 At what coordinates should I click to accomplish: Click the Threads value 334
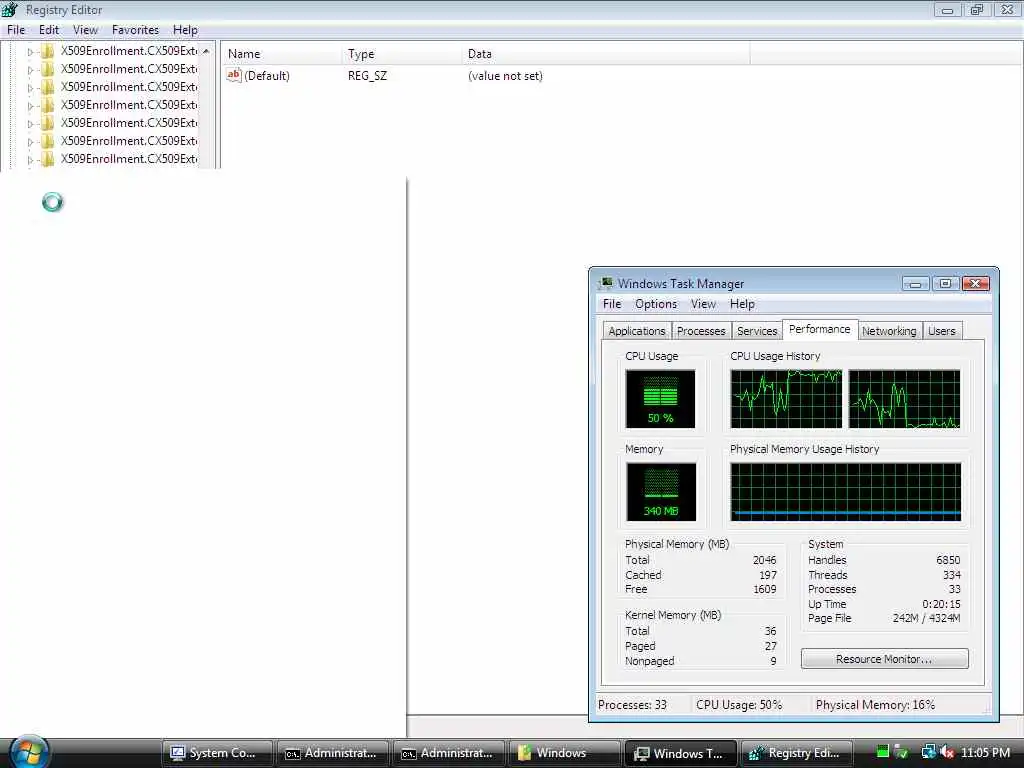pos(952,575)
